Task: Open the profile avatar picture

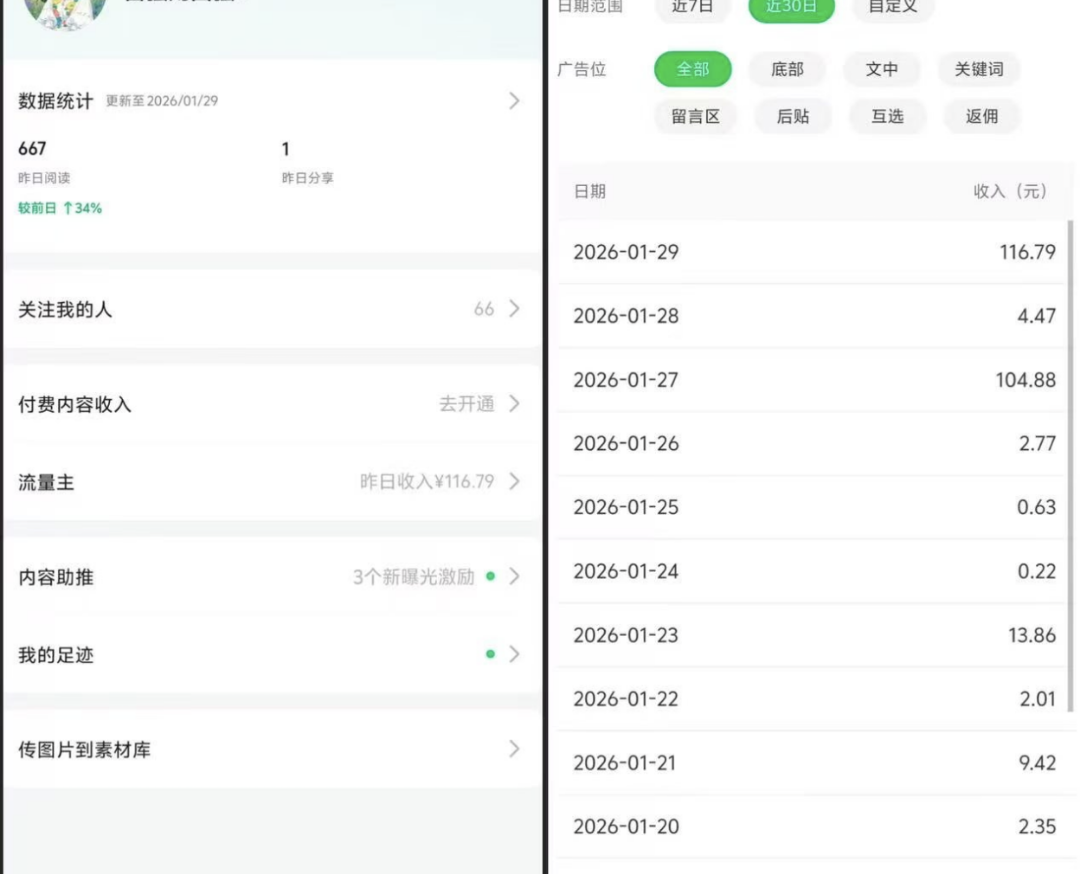Action: pos(65,10)
